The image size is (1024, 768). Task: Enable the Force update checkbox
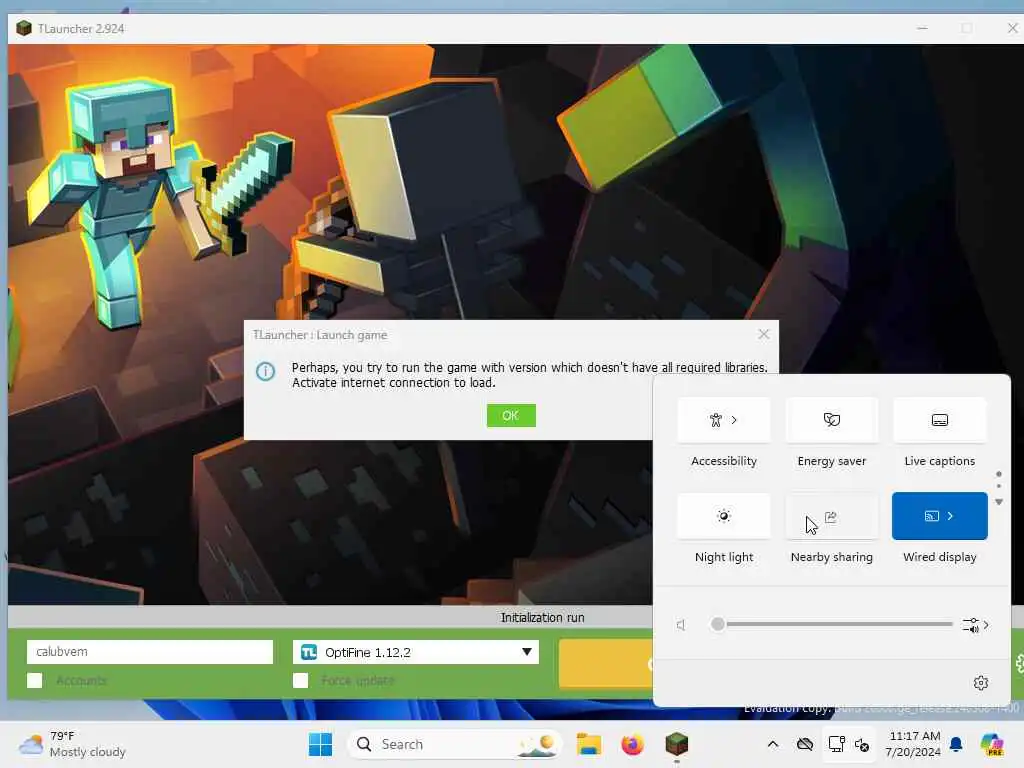[300, 680]
